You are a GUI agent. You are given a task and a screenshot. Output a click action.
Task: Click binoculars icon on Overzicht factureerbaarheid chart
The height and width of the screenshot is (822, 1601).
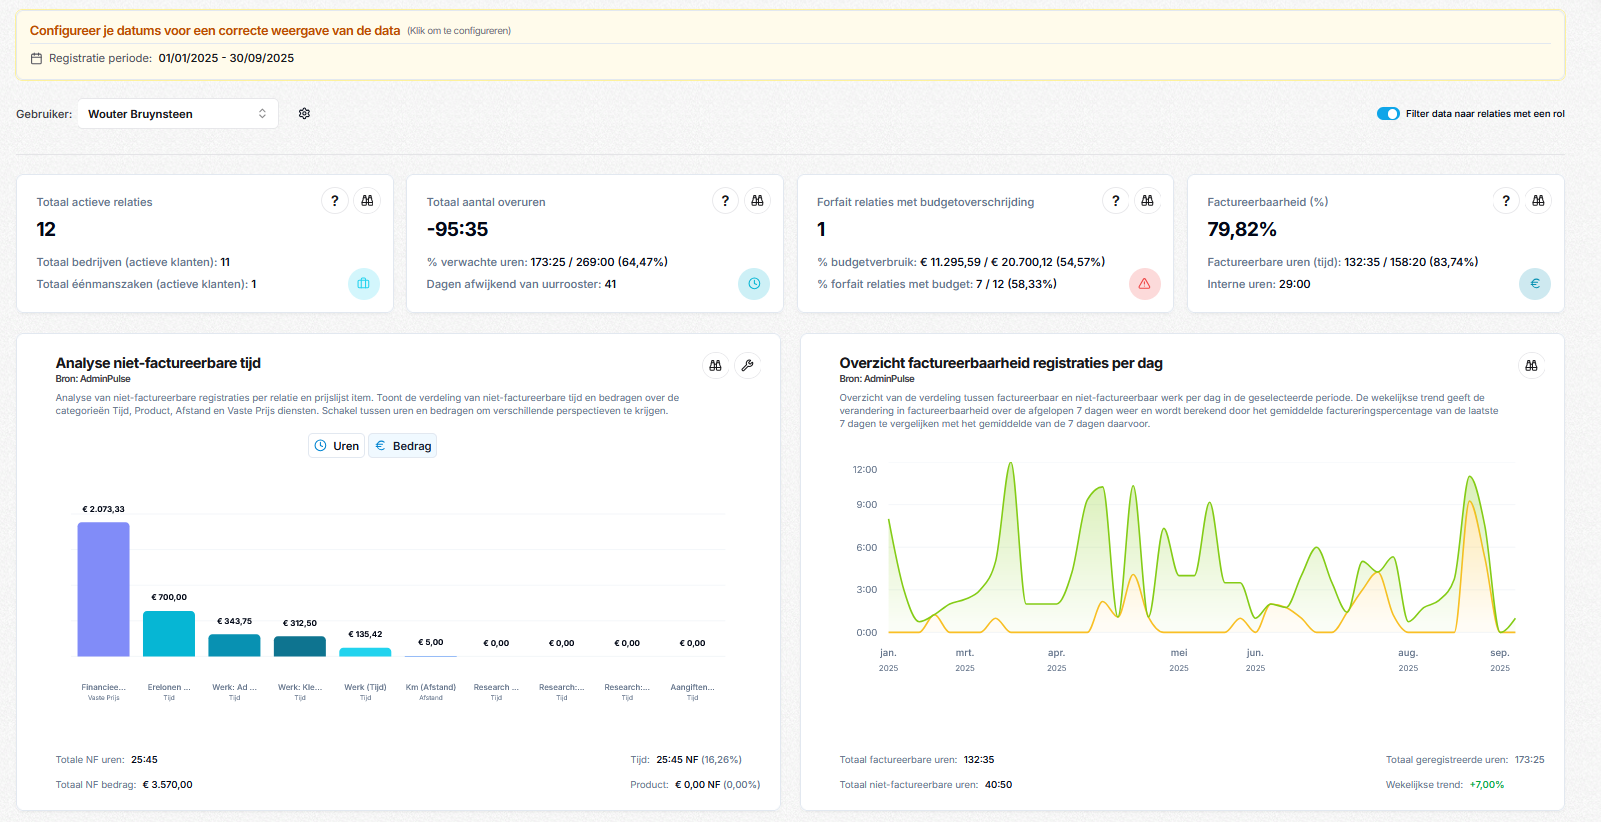point(1531,366)
